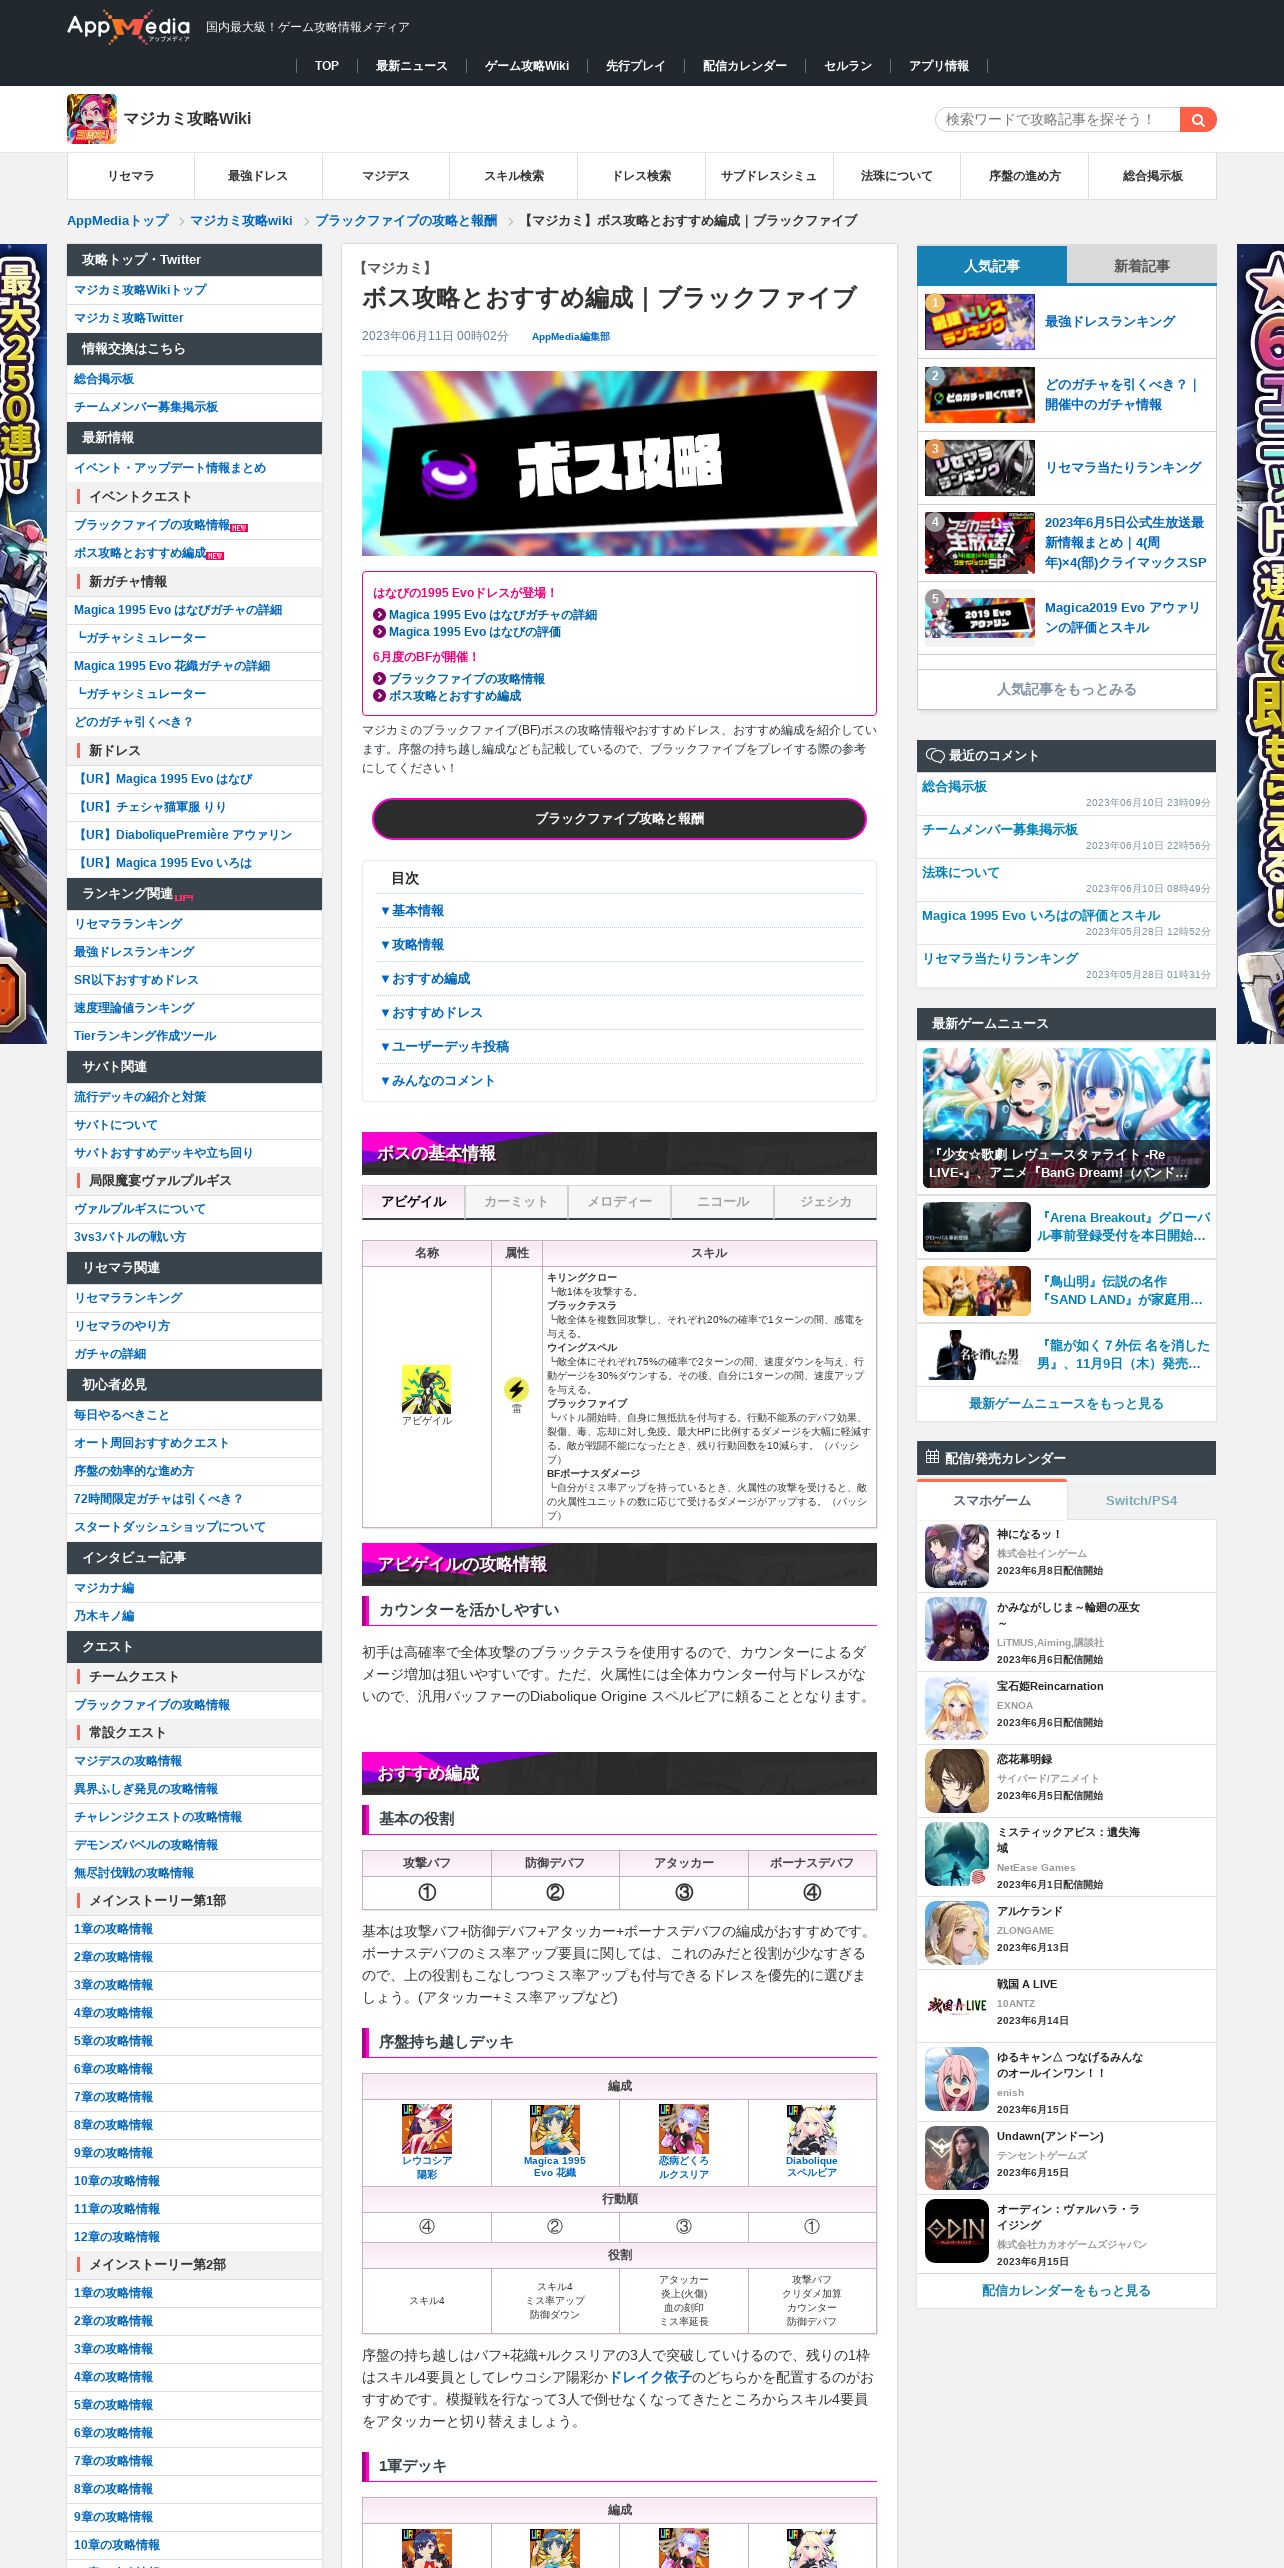This screenshot has width=1284, height=2568.
Task: Jump to ▼おすすめドレス section
Action: click(x=432, y=1013)
